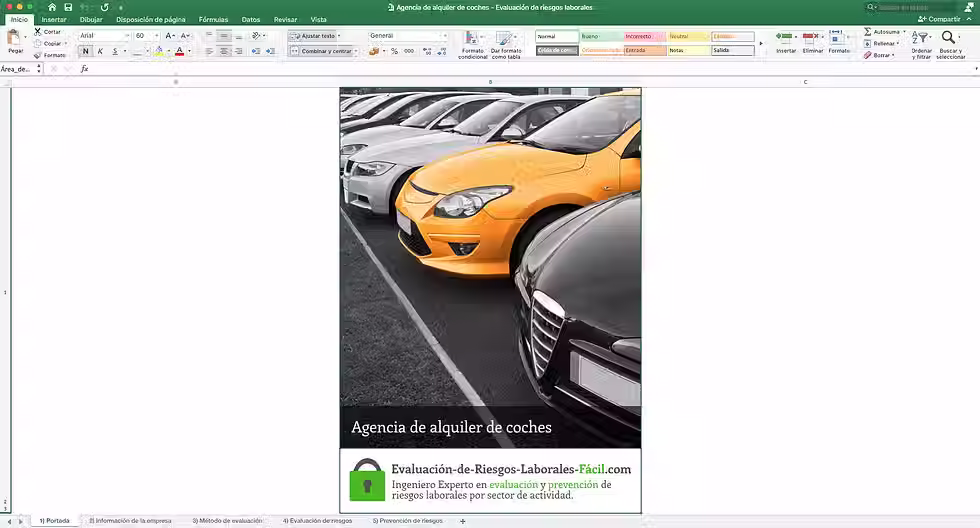This screenshot has width=980, height=528.
Task: Apply the Bueno cell style
Action: [x=601, y=36]
